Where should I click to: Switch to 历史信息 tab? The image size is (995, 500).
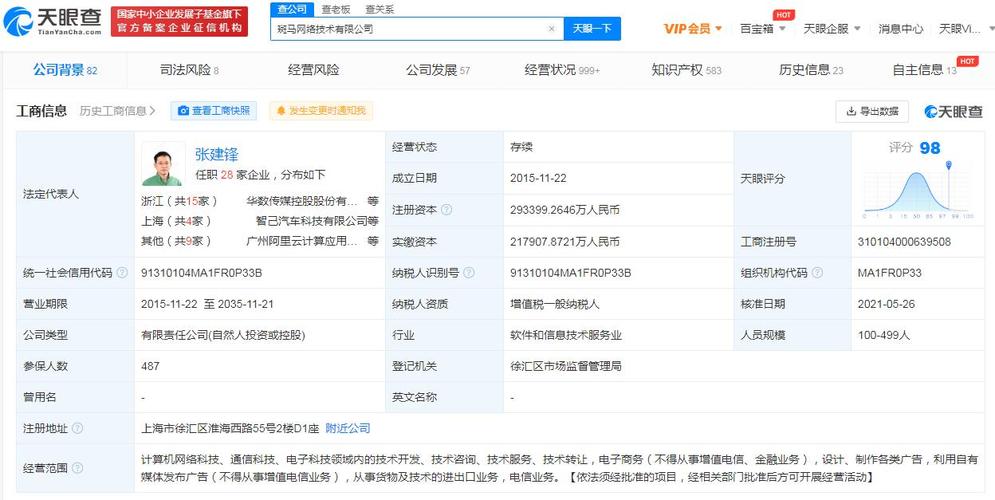tap(811, 70)
